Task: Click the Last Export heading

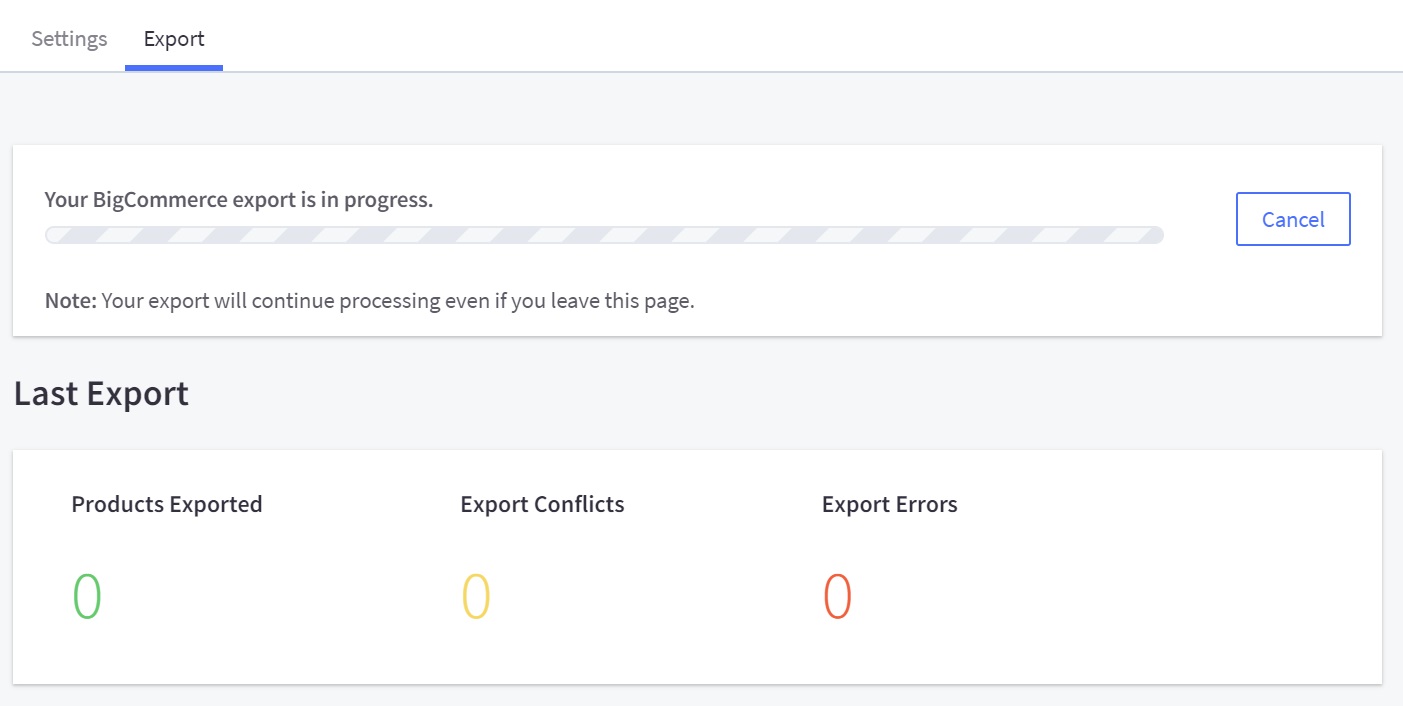Action: 101,393
